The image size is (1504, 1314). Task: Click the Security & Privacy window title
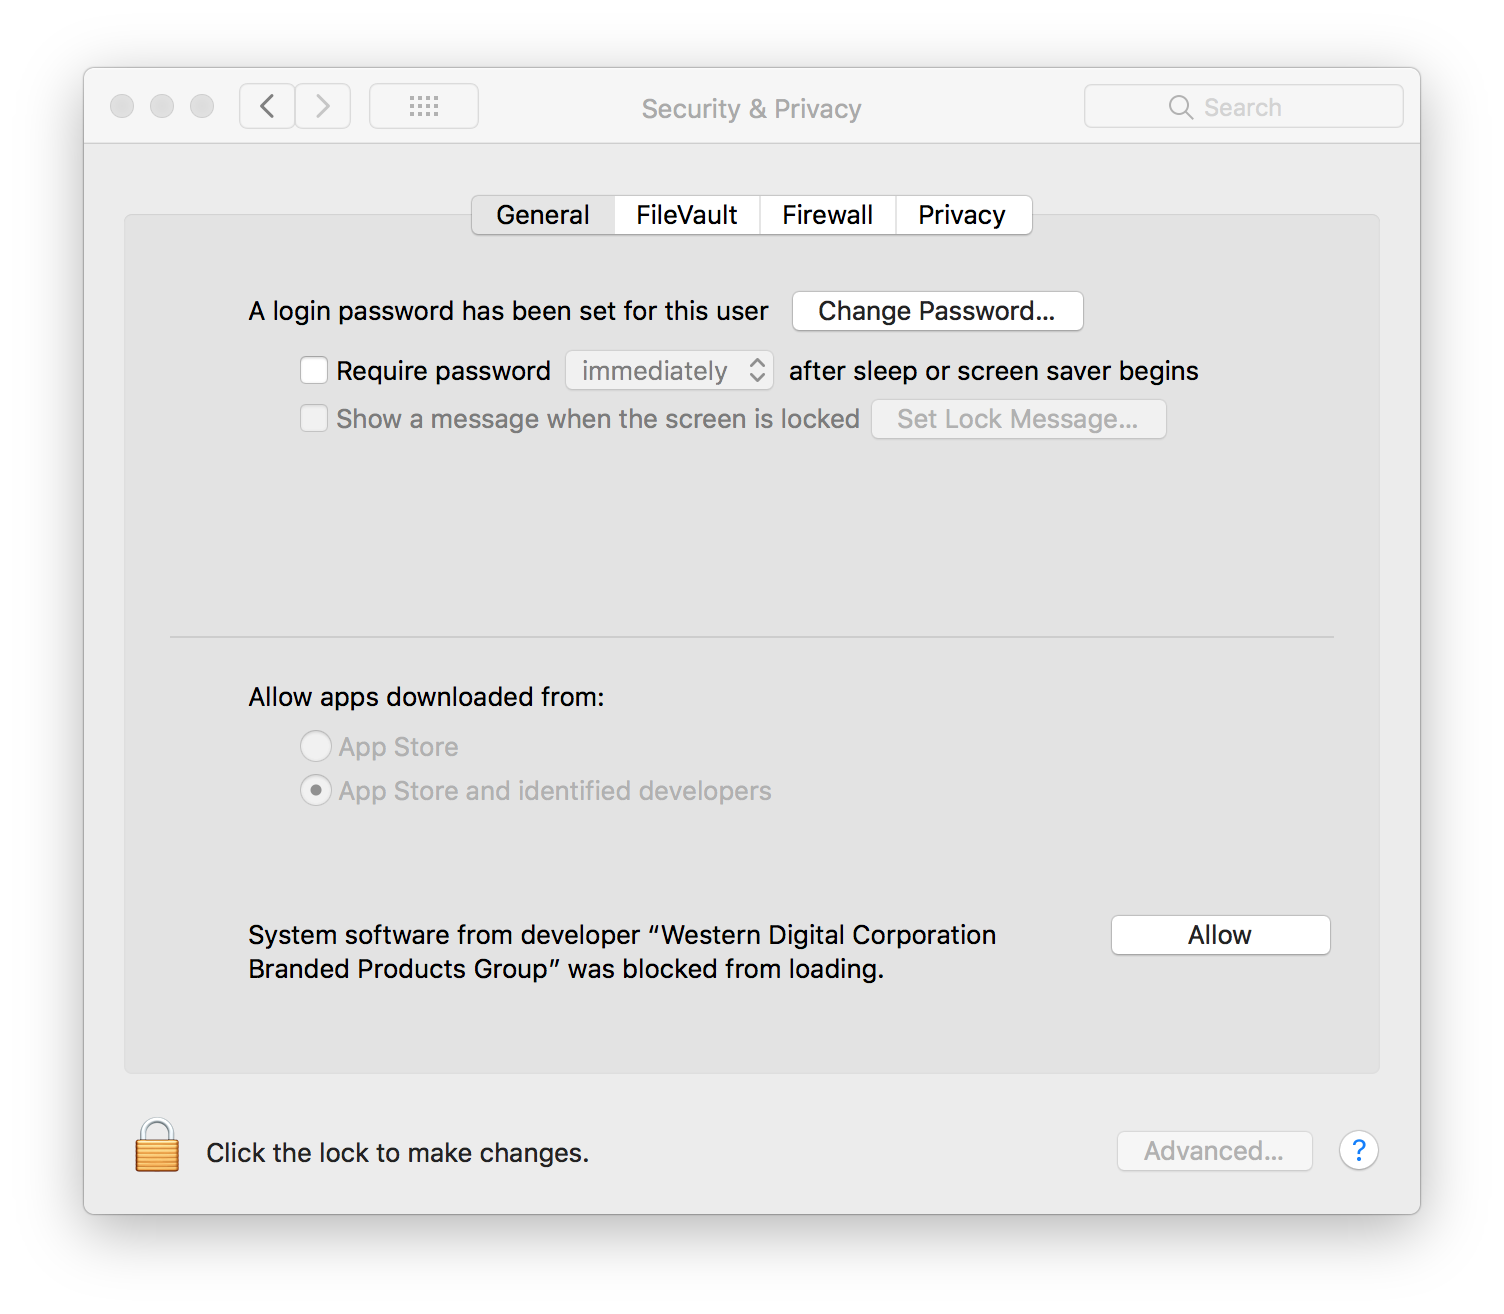(x=751, y=108)
